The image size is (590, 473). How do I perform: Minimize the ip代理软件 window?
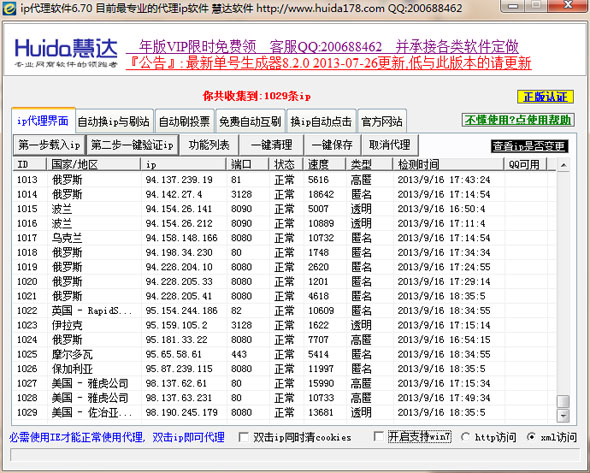[513, 6]
